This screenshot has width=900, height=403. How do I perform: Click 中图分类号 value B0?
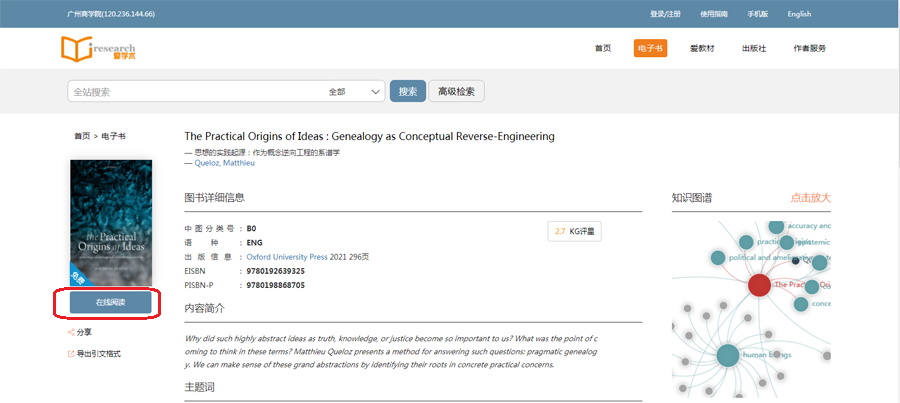[251, 228]
